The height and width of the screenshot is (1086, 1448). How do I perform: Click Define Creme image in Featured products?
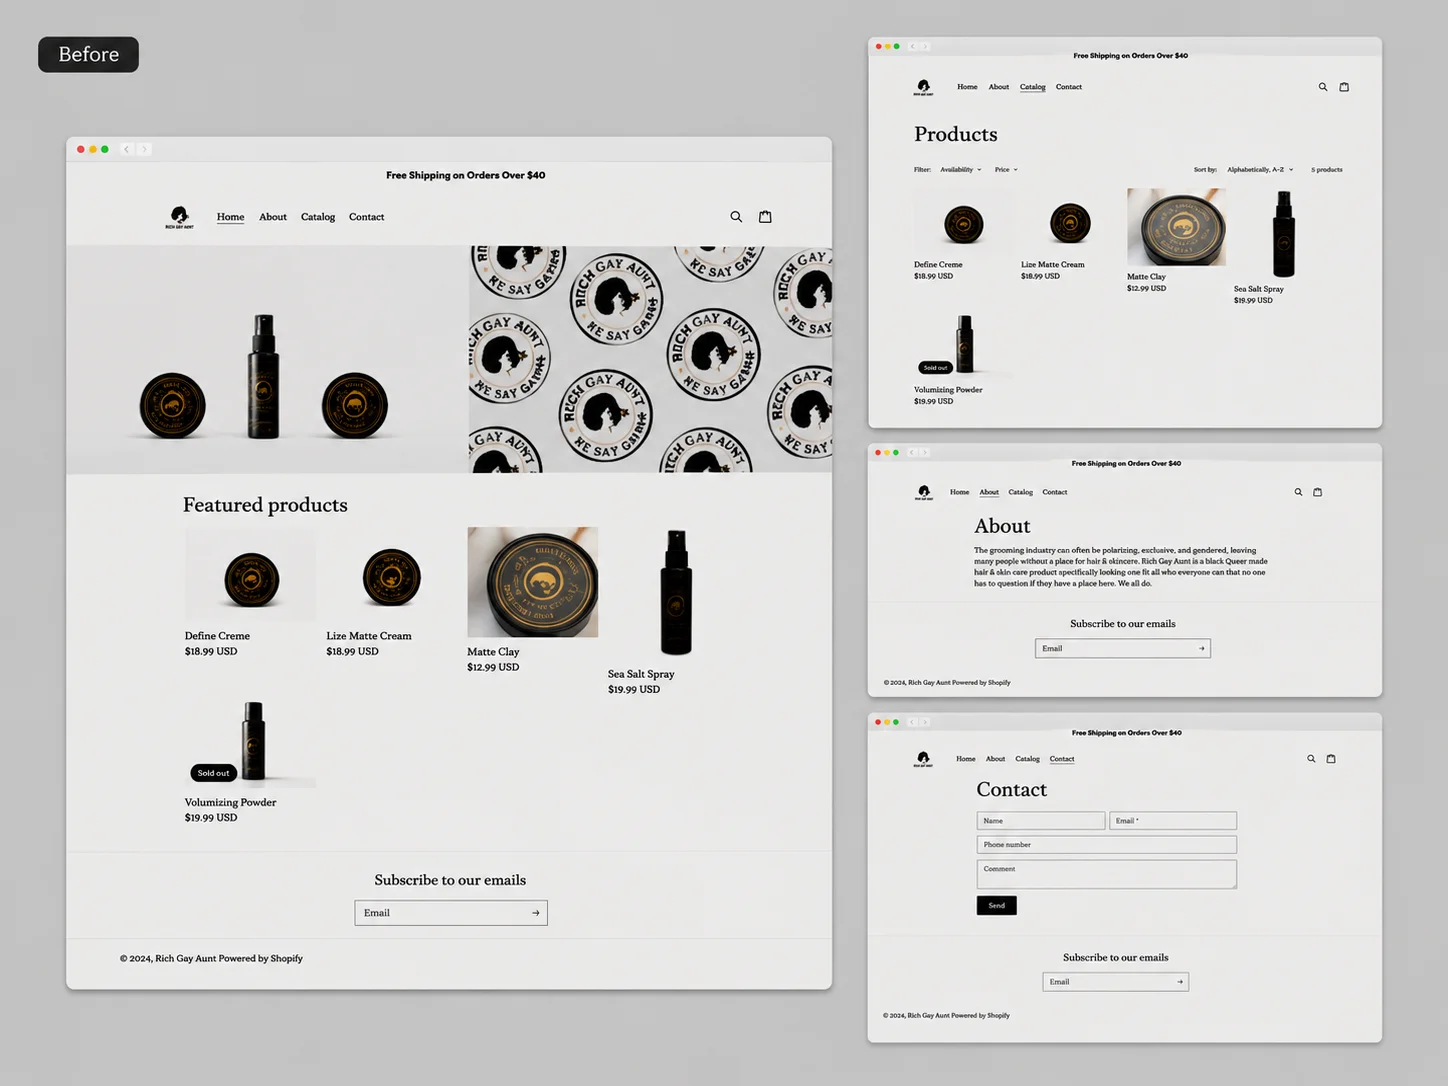click(x=250, y=575)
